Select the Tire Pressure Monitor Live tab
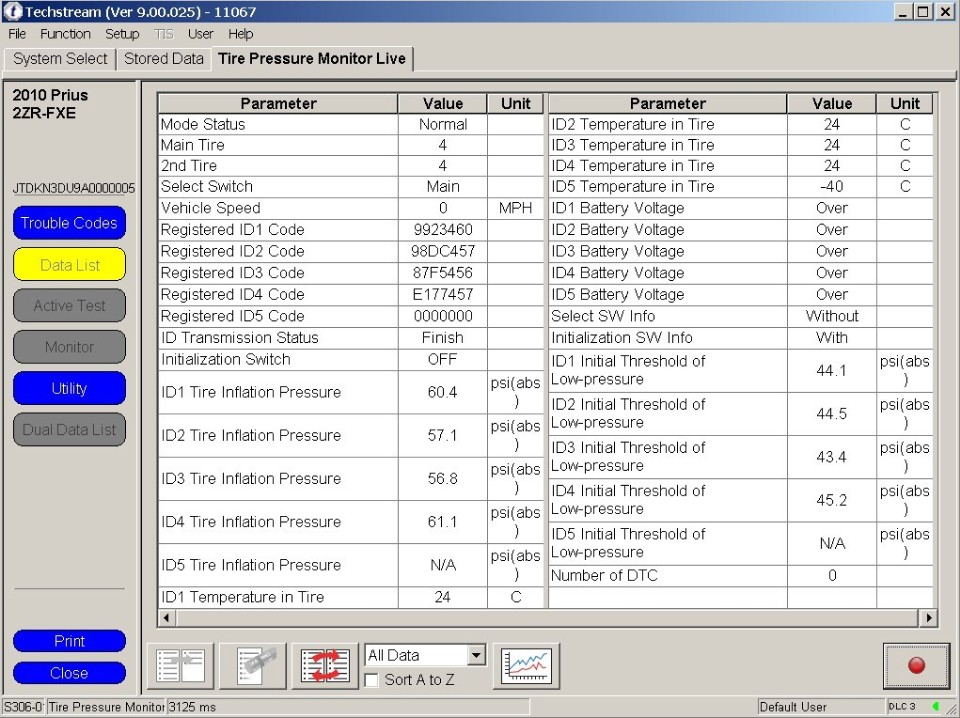960x718 pixels. coord(312,59)
